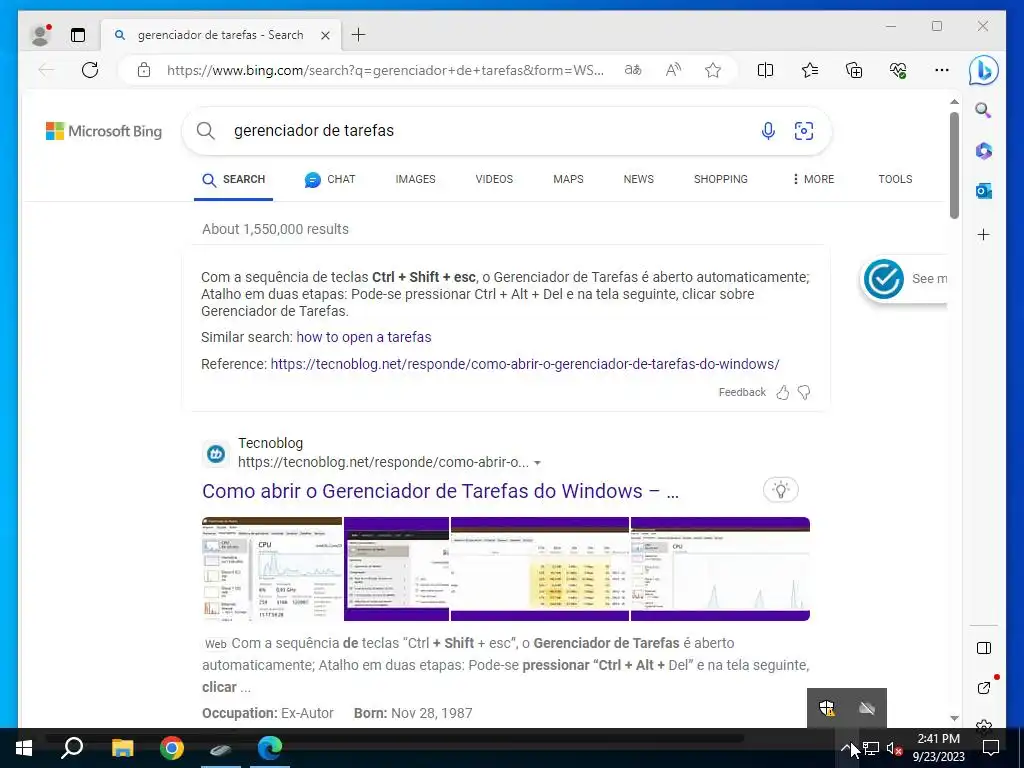The image size is (1024, 768).
Task: Switch to IMAGES results
Action: (415, 179)
